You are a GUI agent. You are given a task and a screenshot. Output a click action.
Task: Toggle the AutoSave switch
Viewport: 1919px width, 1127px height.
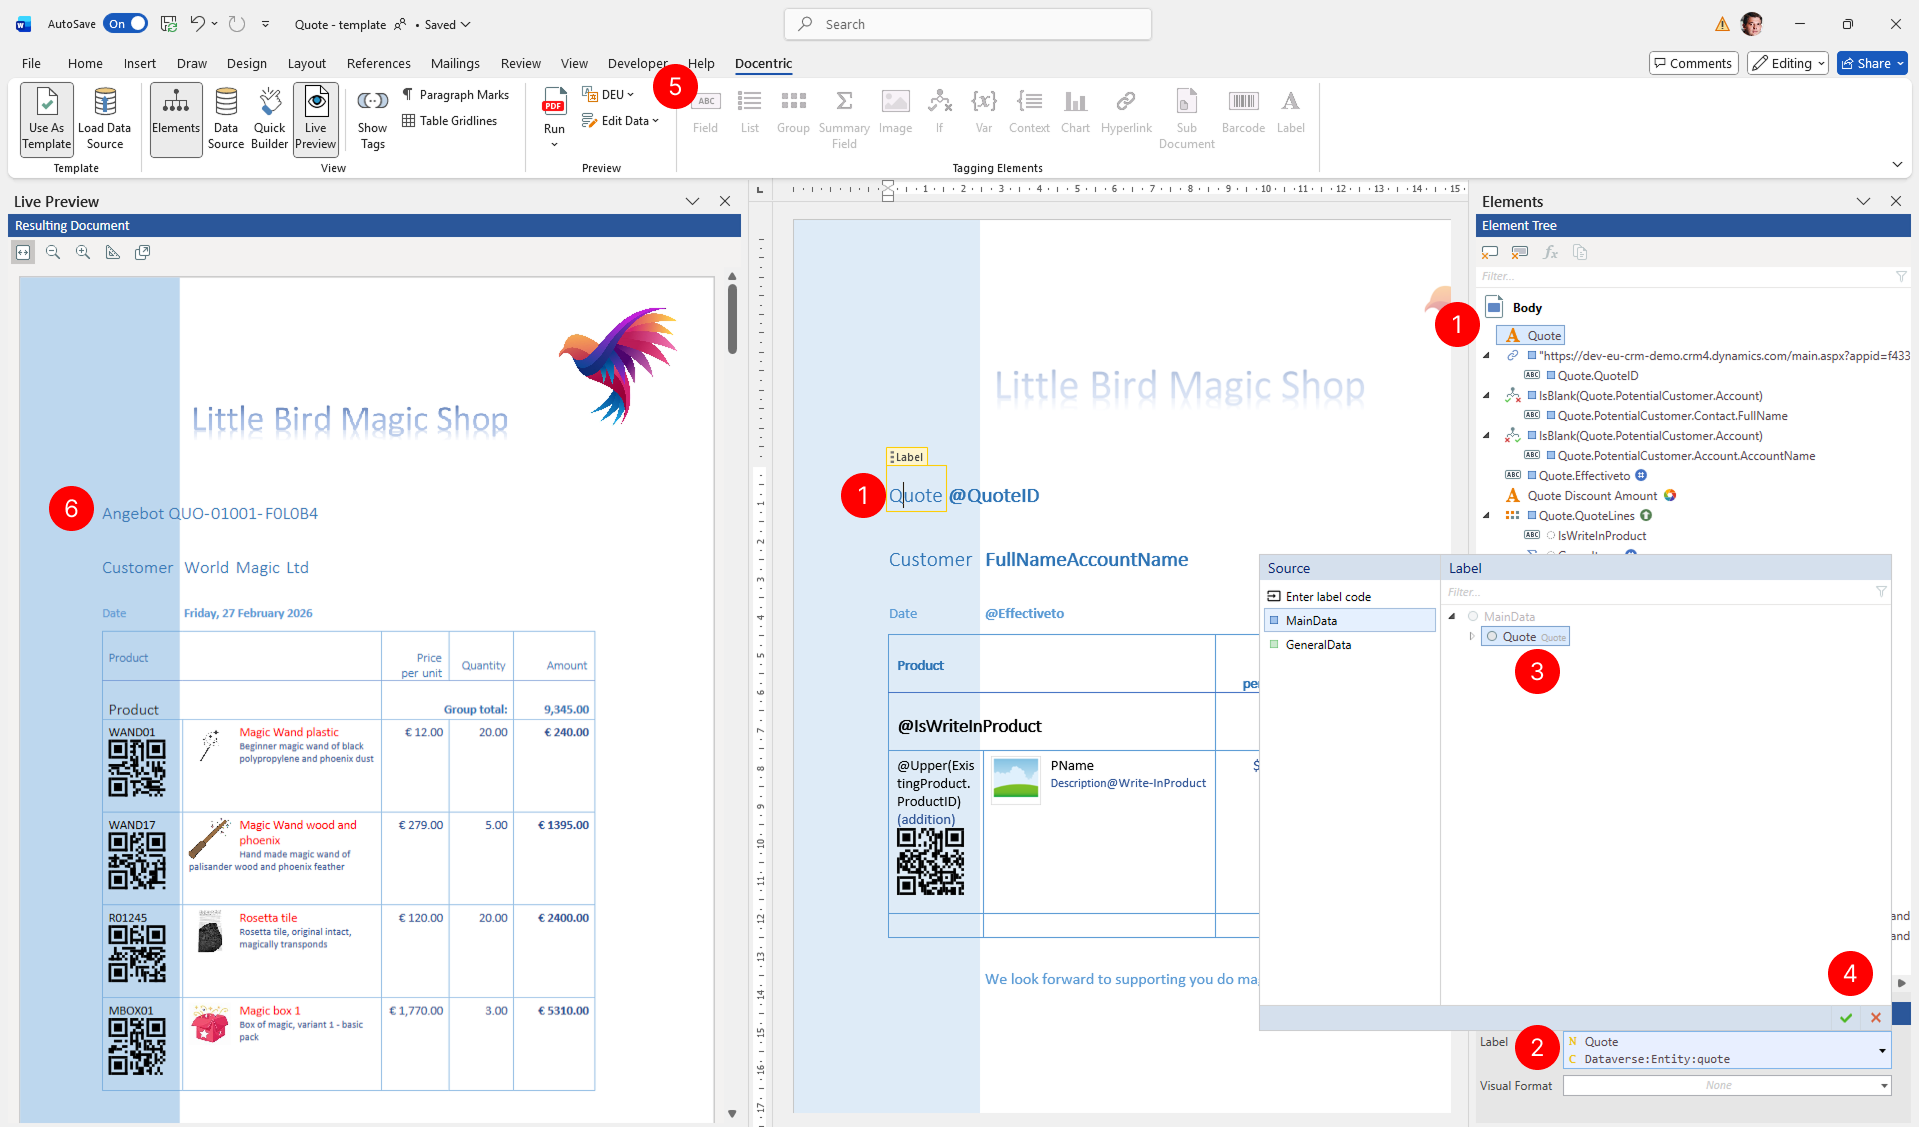(125, 24)
